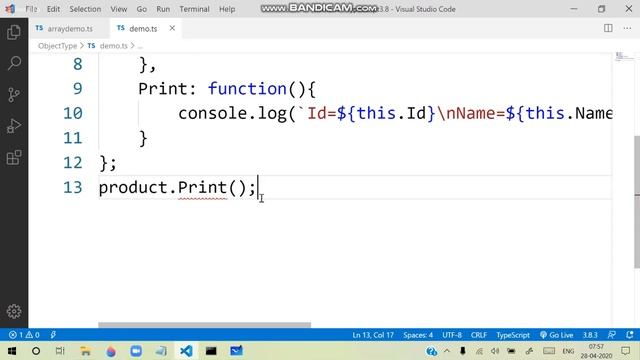This screenshot has width=640, height=360.
Task: Click the vertical editor scrollbar thumb
Action: point(637,202)
